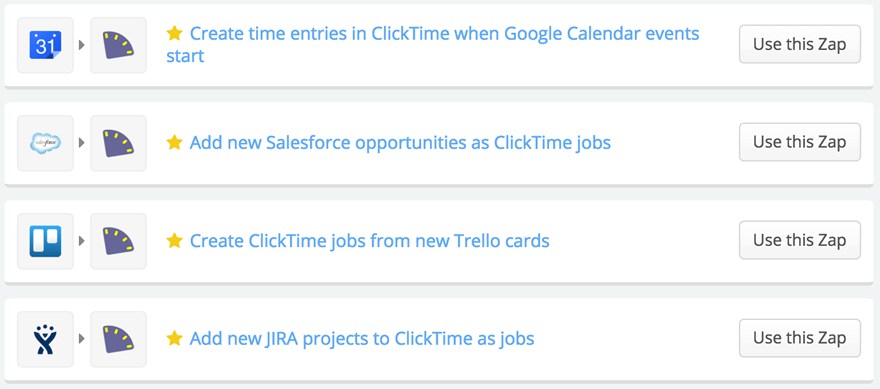The height and width of the screenshot is (389, 880).
Task: Open 'Create time entries in ClickTime' link
Action: (433, 45)
